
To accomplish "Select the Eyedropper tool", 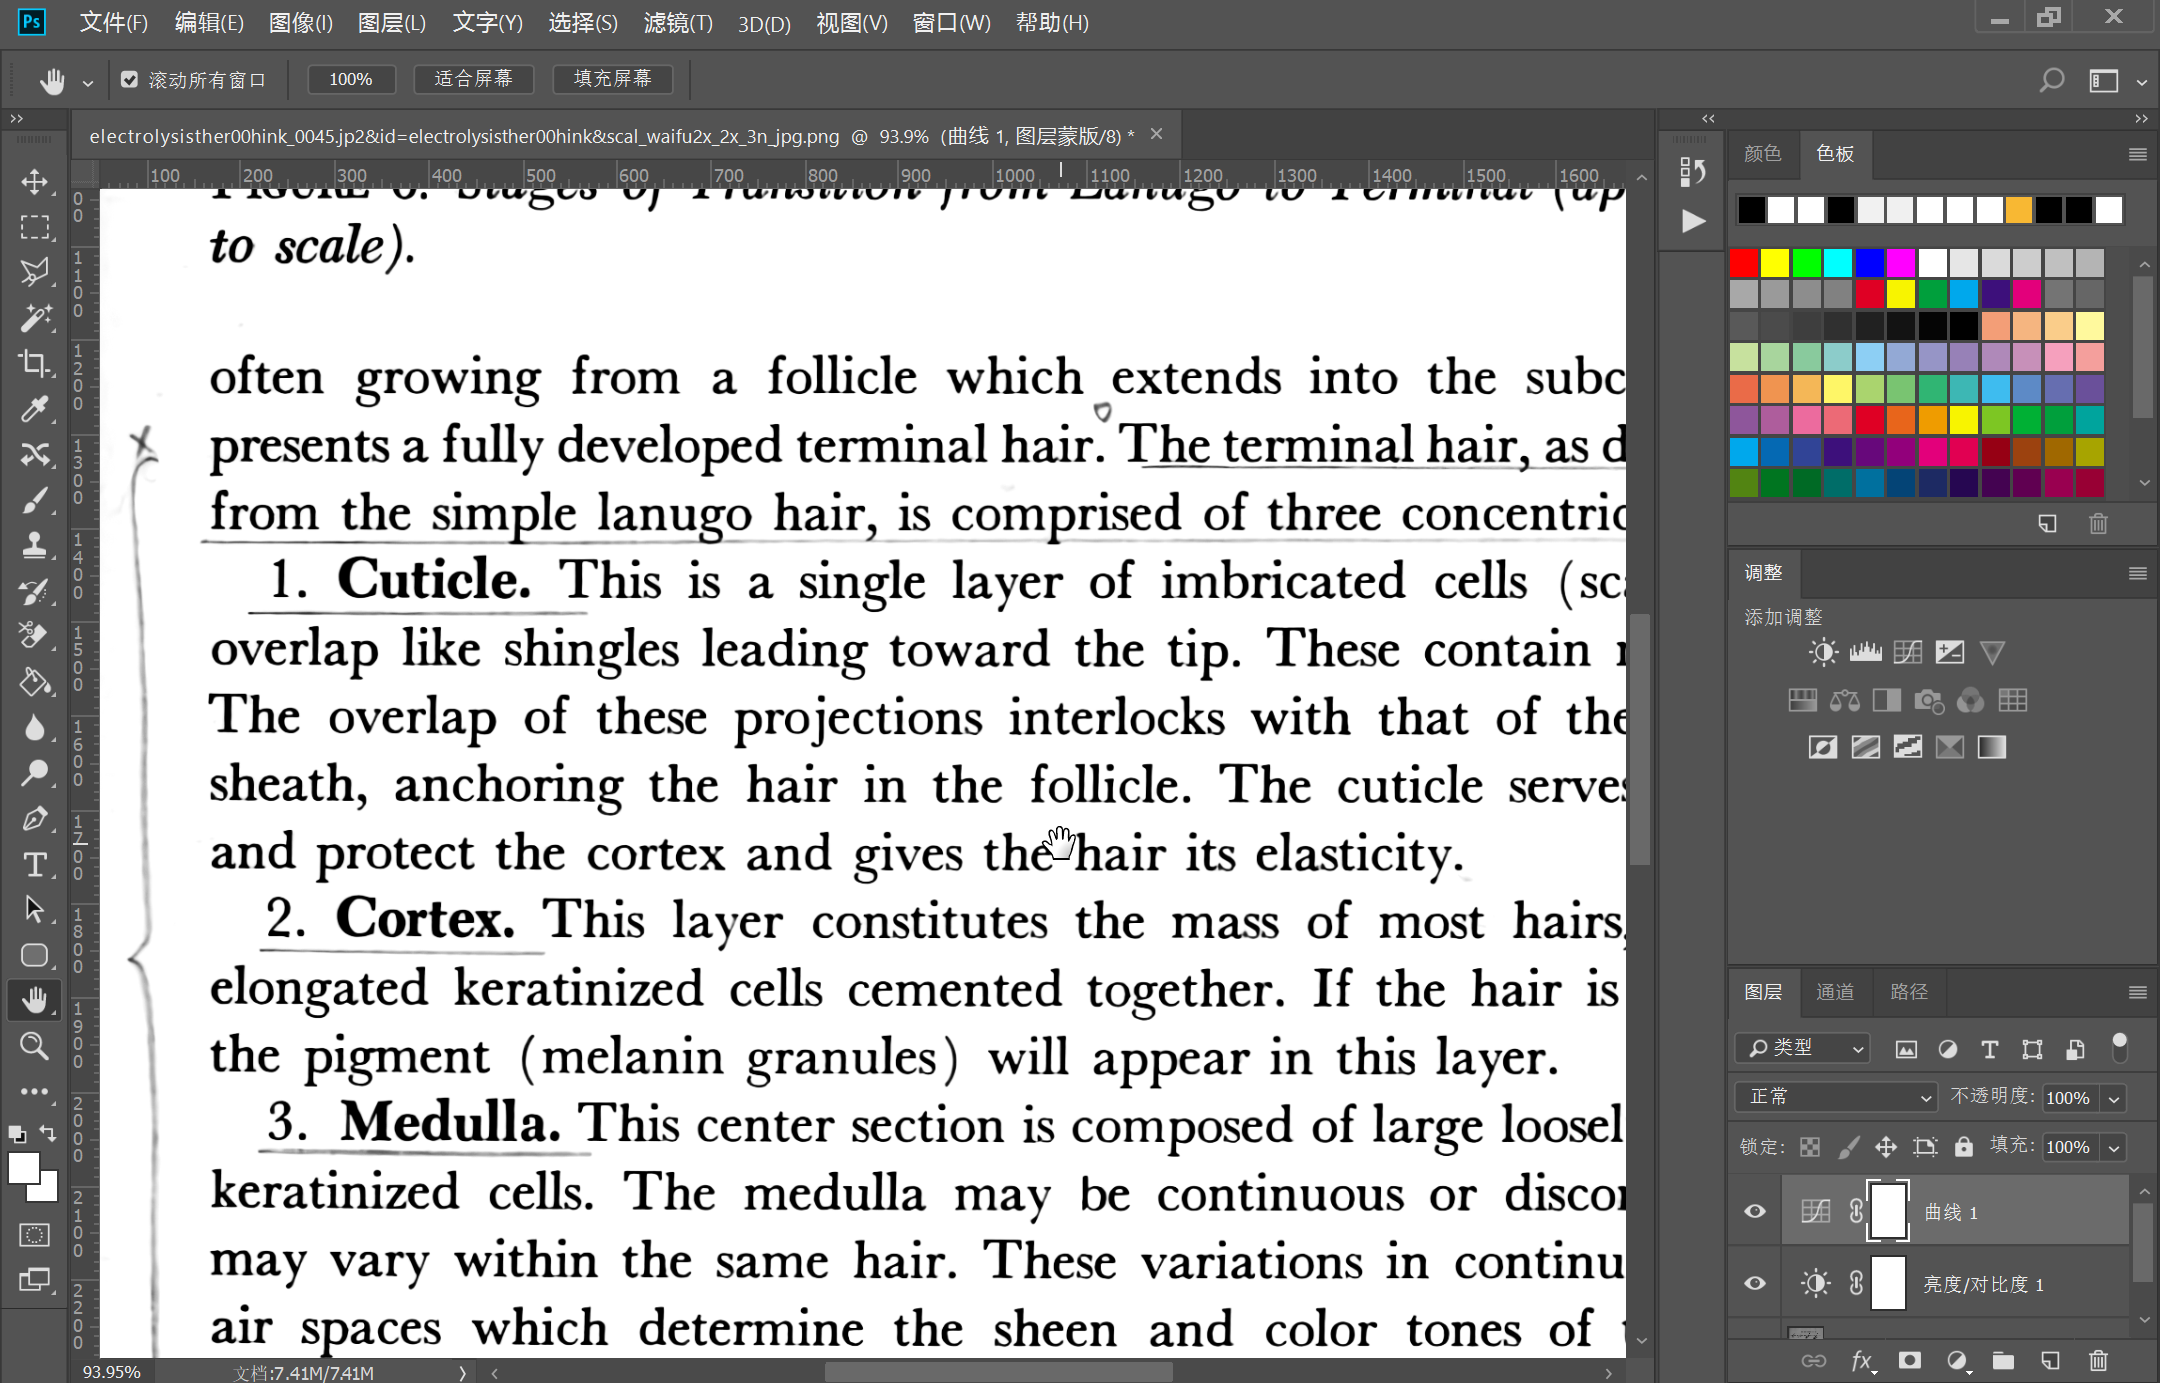I will point(35,409).
